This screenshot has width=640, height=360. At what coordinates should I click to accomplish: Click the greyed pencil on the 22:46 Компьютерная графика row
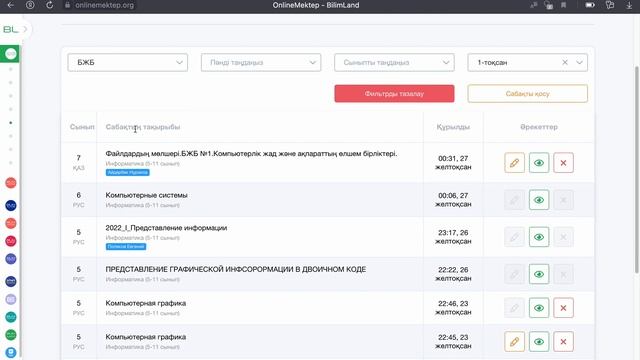pyautogui.click(x=514, y=308)
